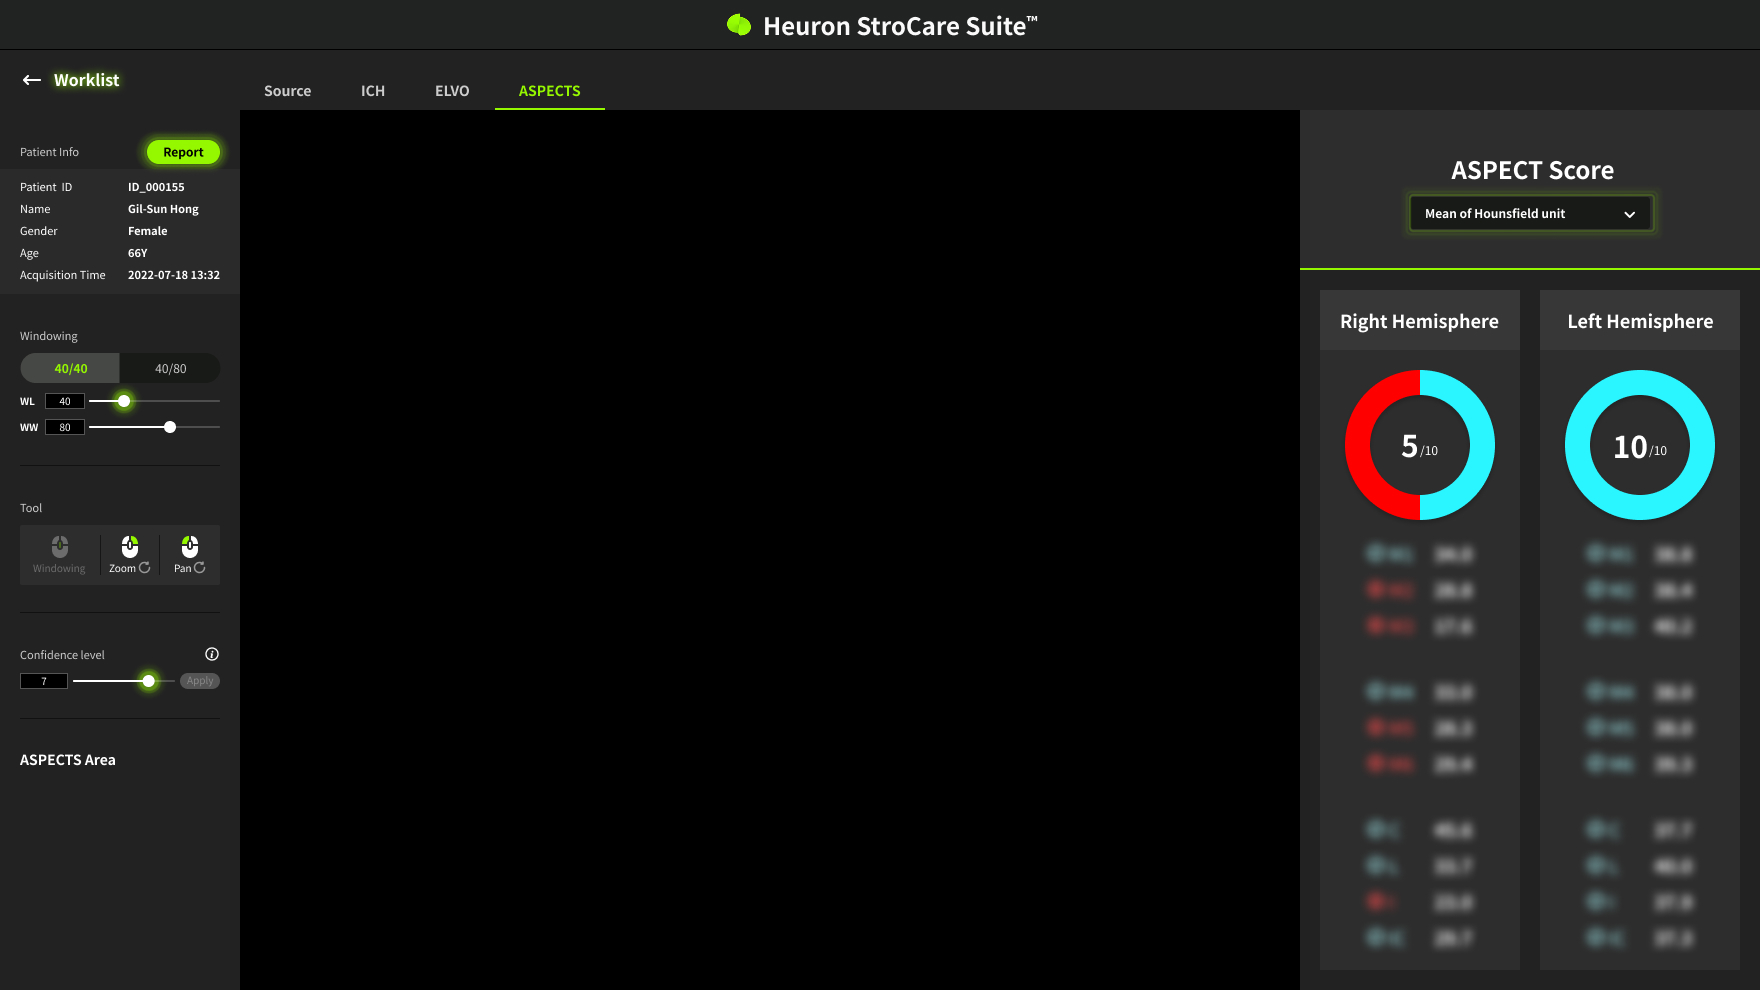Reset pan with the circular arrow icon
This screenshot has height=990, width=1760.
point(200,567)
